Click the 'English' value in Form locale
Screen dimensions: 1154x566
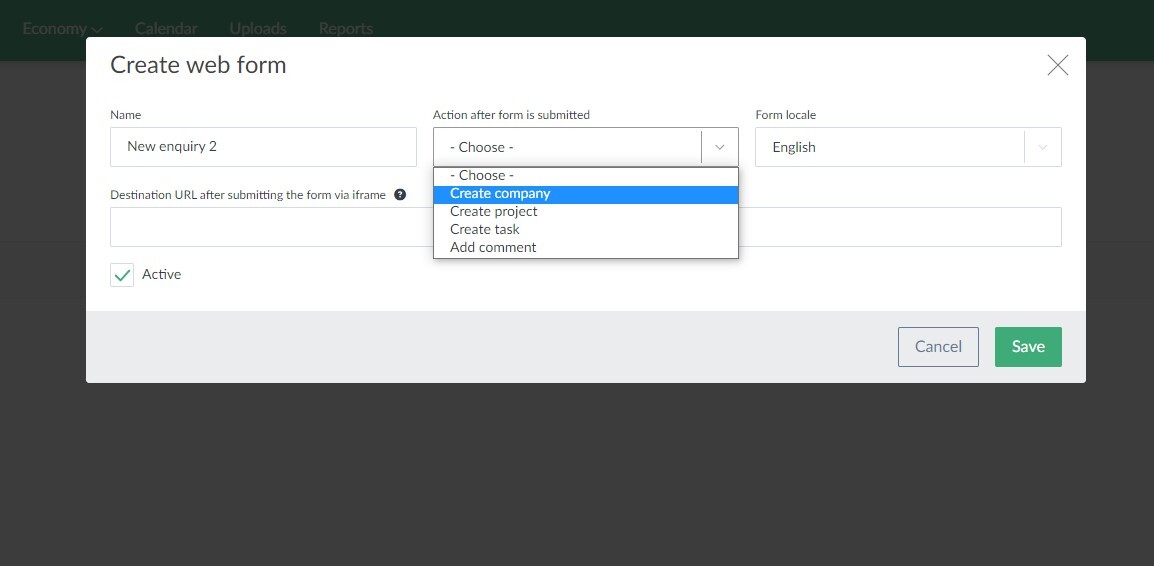[794, 147]
